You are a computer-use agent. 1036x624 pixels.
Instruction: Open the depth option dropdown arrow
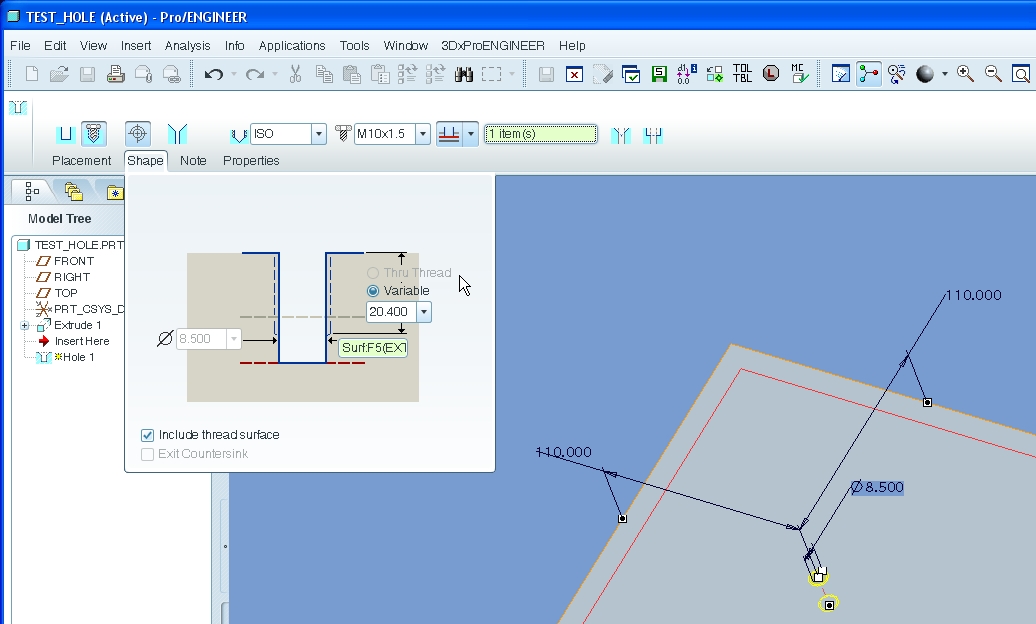(x=470, y=134)
